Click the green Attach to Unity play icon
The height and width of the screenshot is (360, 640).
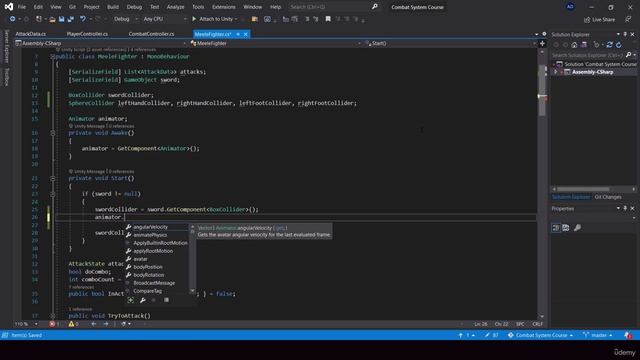click(x=194, y=19)
